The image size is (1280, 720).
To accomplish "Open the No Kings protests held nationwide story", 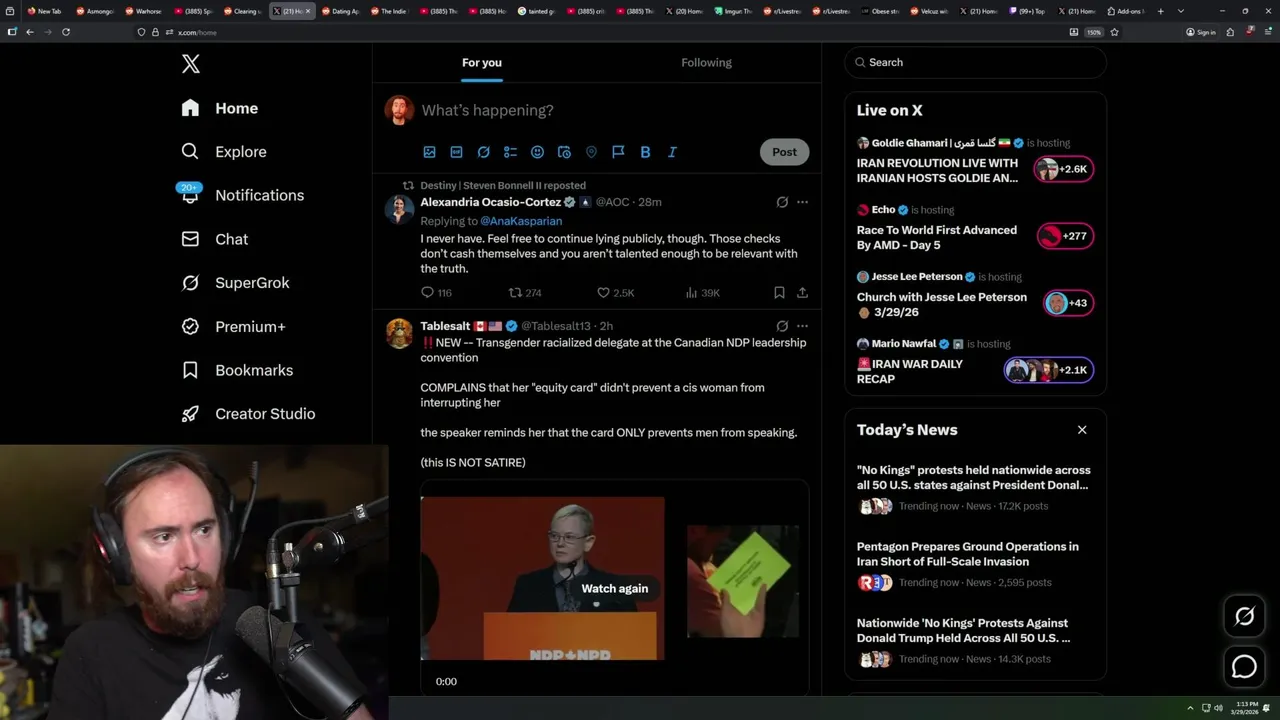I will [974, 478].
